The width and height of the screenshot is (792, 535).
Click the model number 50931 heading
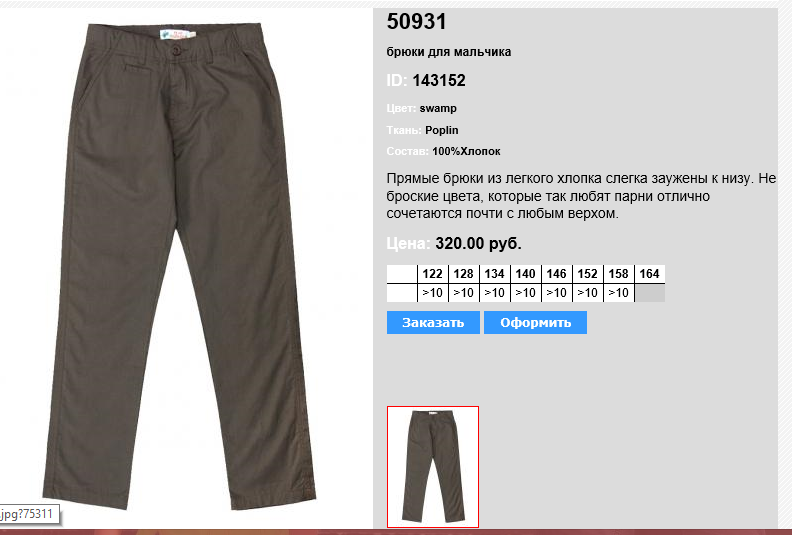coord(417,22)
